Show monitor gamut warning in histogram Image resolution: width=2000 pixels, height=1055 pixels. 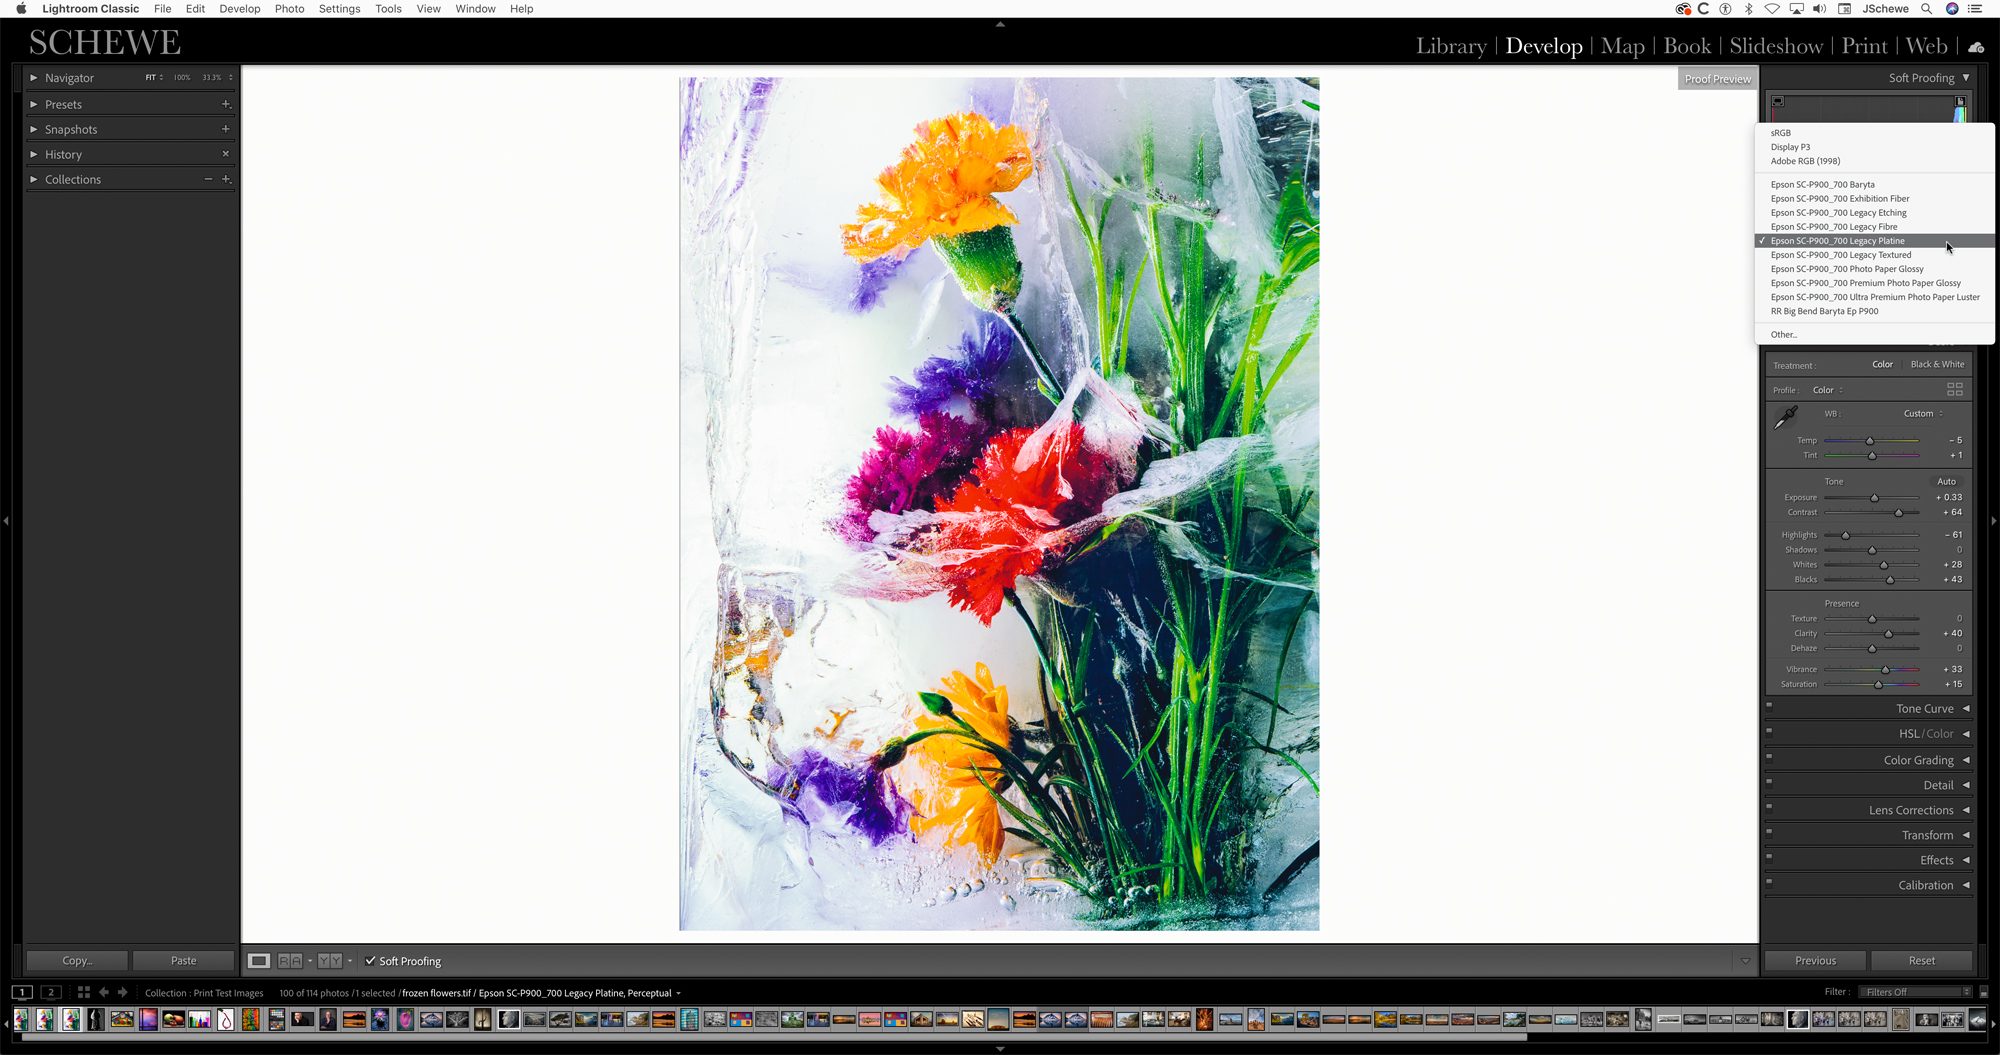[1778, 101]
